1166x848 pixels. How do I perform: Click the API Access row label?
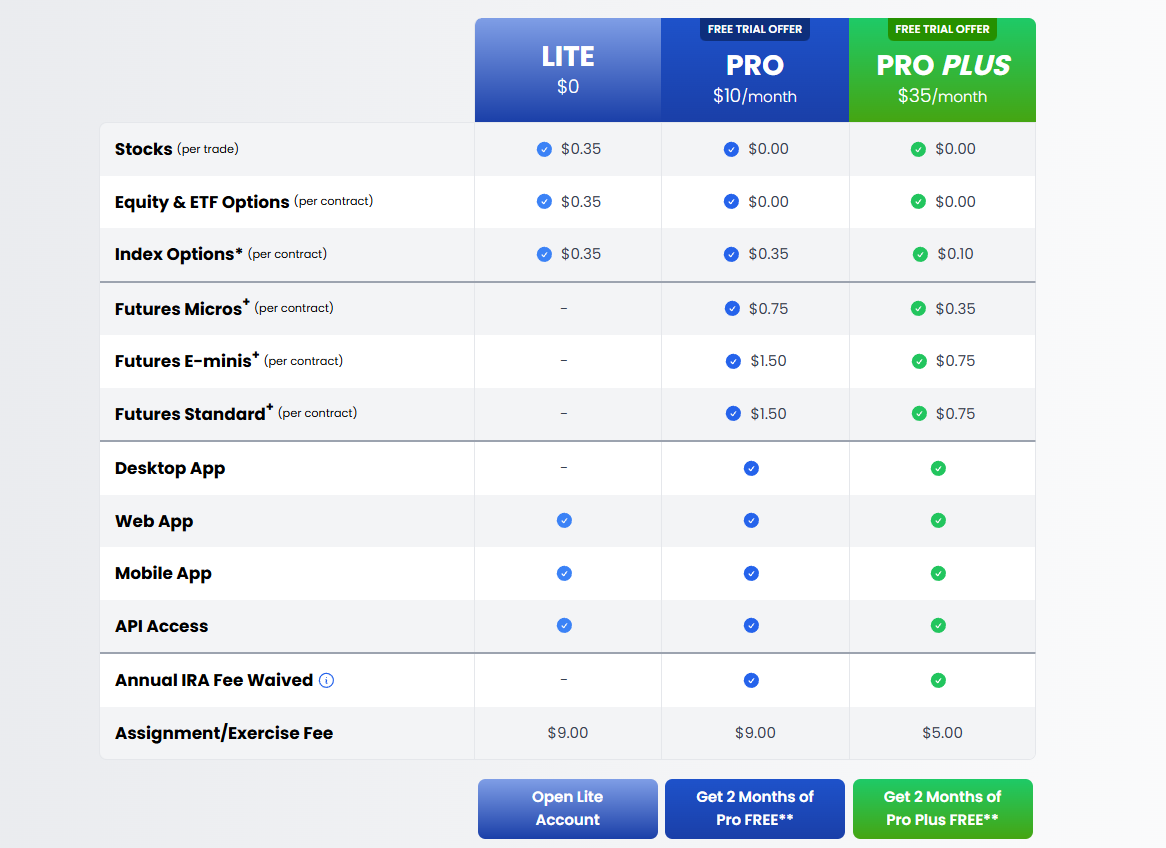[161, 626]
